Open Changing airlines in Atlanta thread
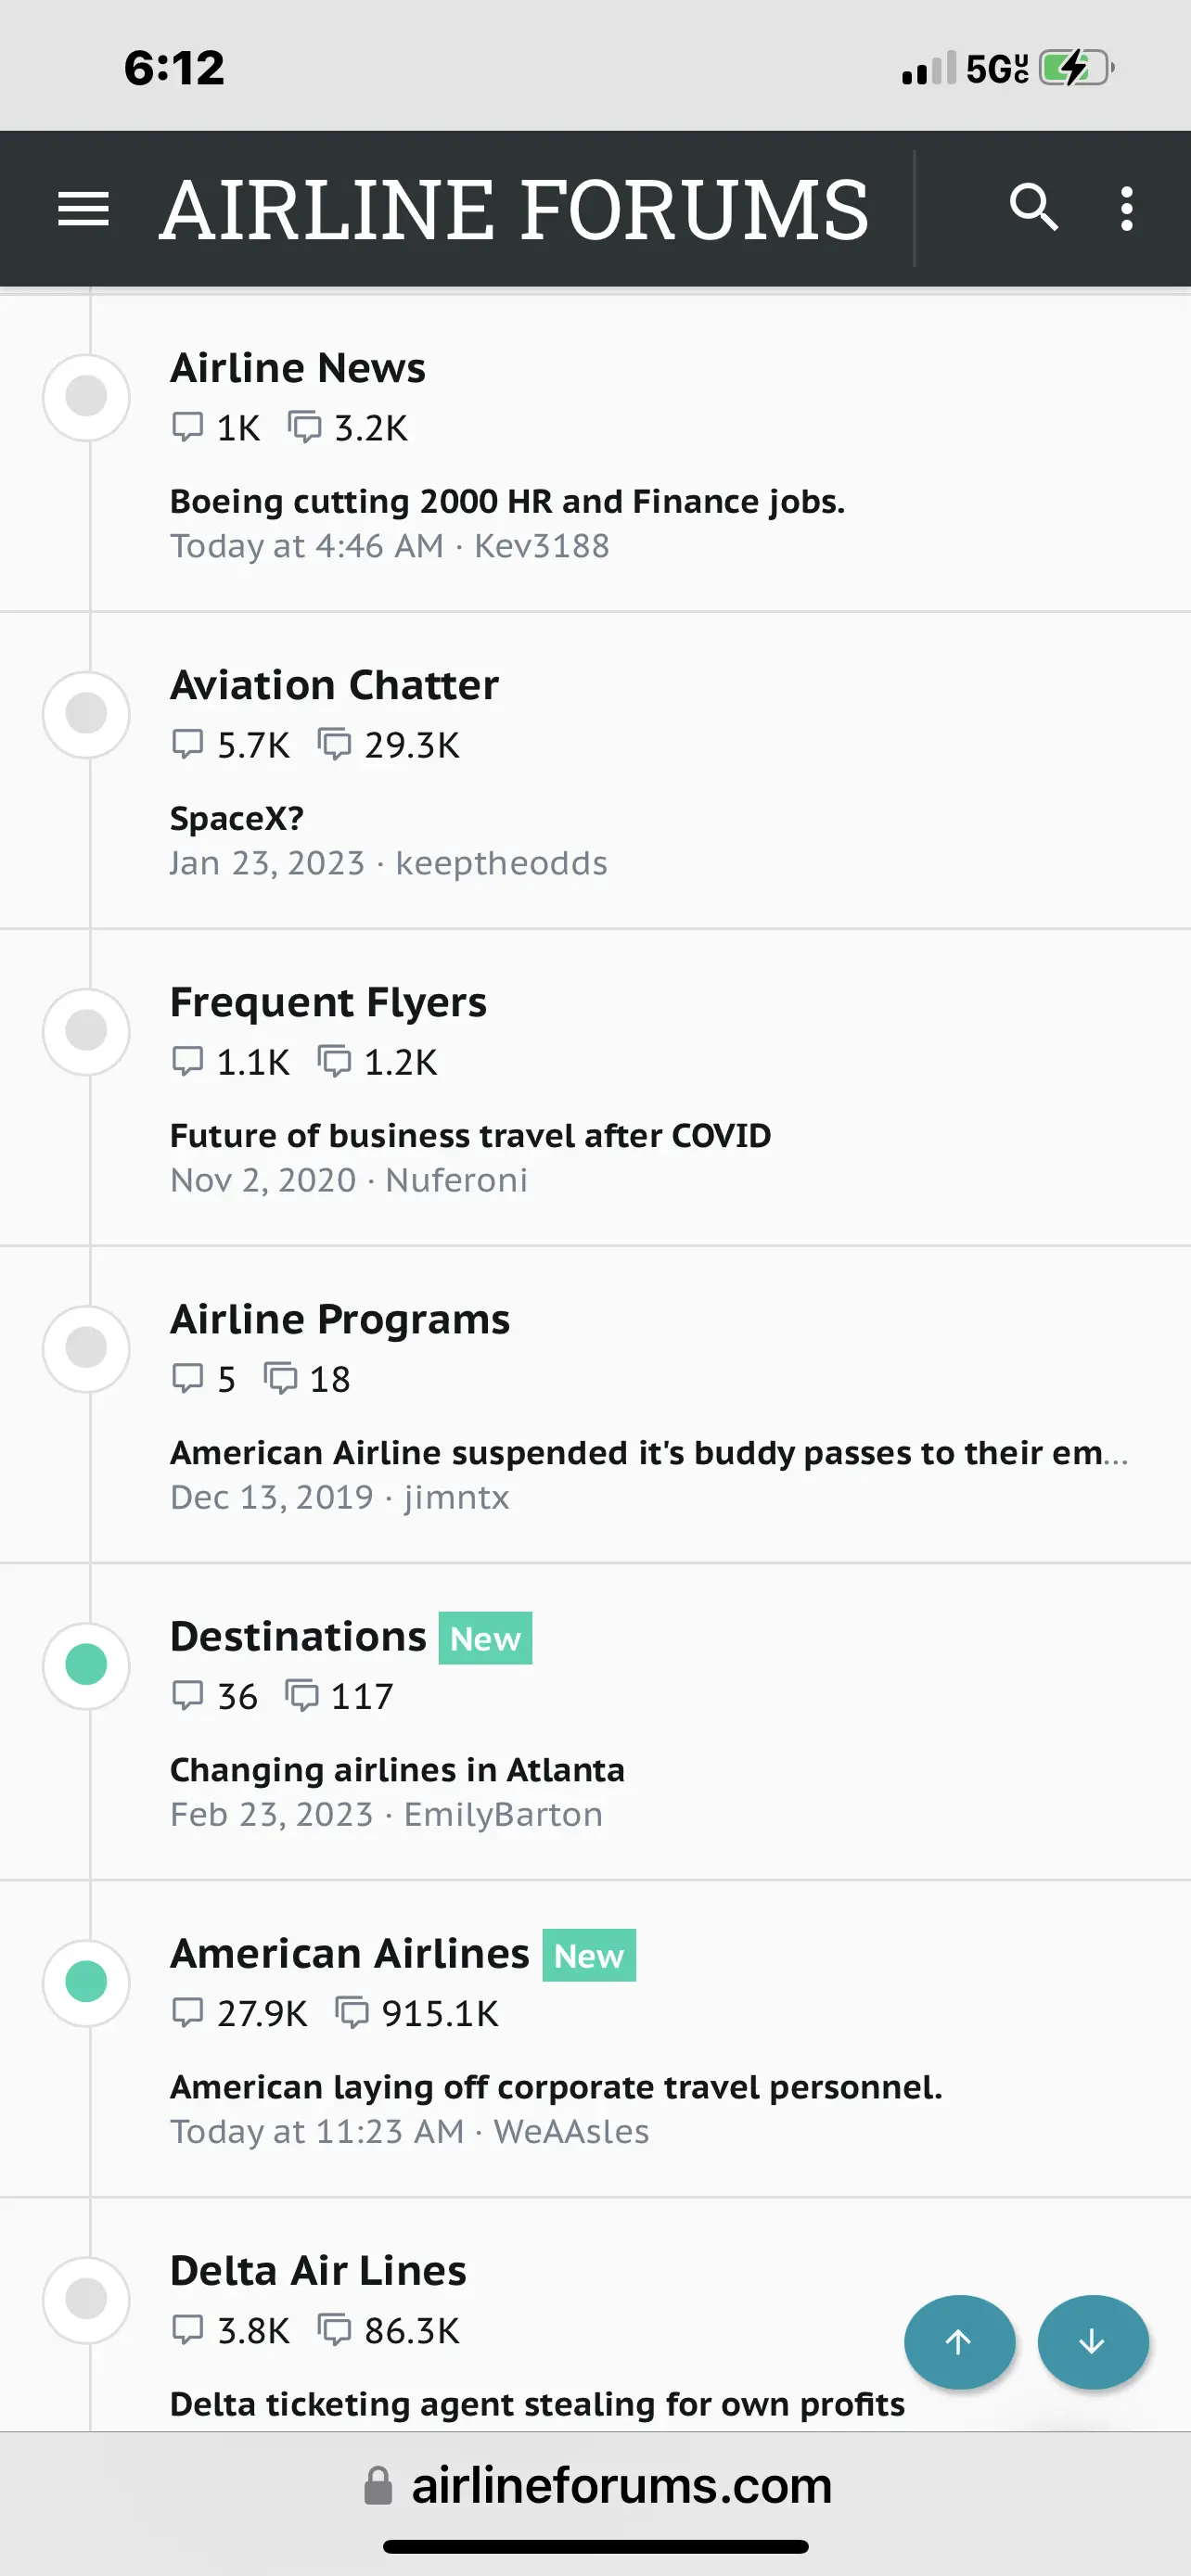The height and width of the screenshot is (2576, 1191). point(397,1770)
